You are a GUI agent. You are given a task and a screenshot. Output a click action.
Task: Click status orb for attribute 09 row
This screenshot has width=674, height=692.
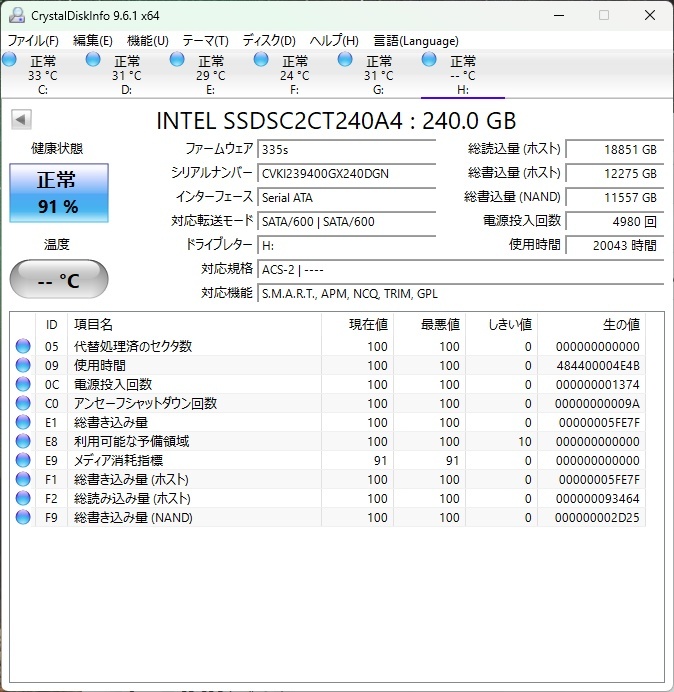coord(23,365)
